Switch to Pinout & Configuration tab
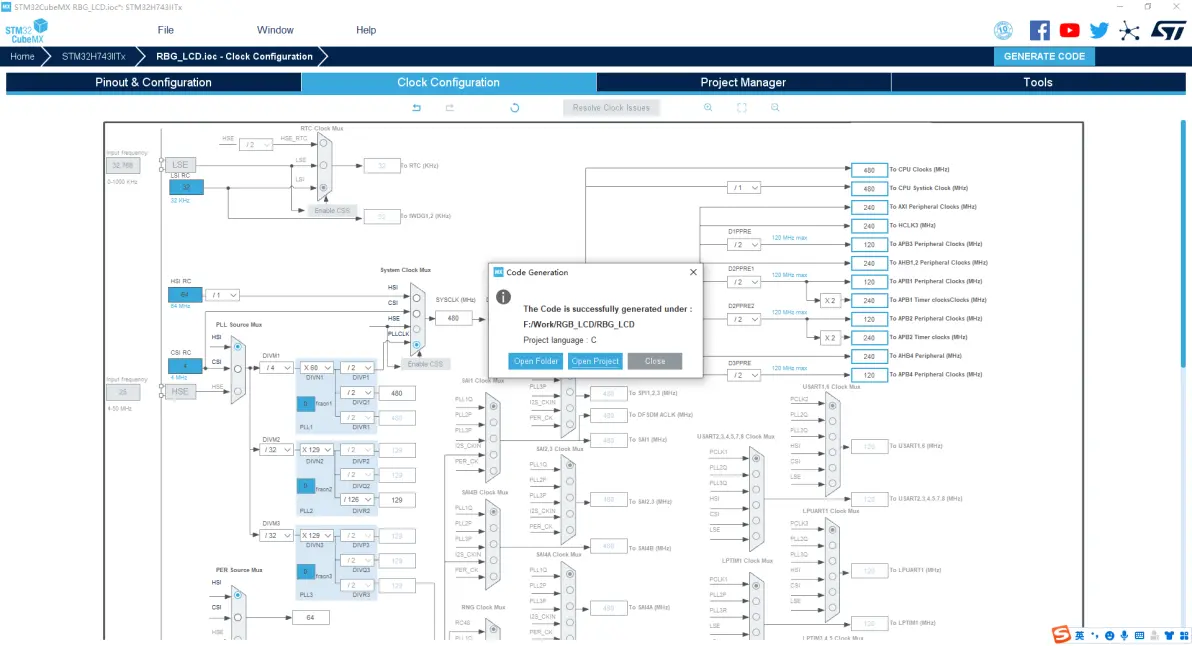This screenshot has width=1192, height=646. [x=154, y=82]
